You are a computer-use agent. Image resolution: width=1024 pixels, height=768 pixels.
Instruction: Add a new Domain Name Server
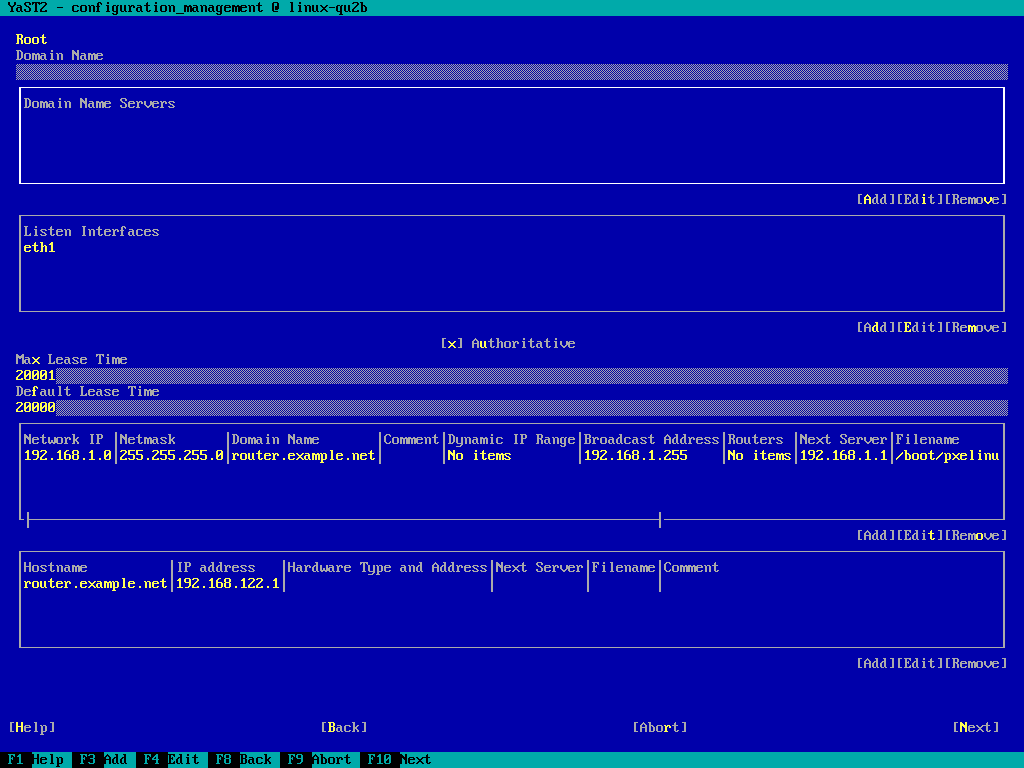point(876,199)
